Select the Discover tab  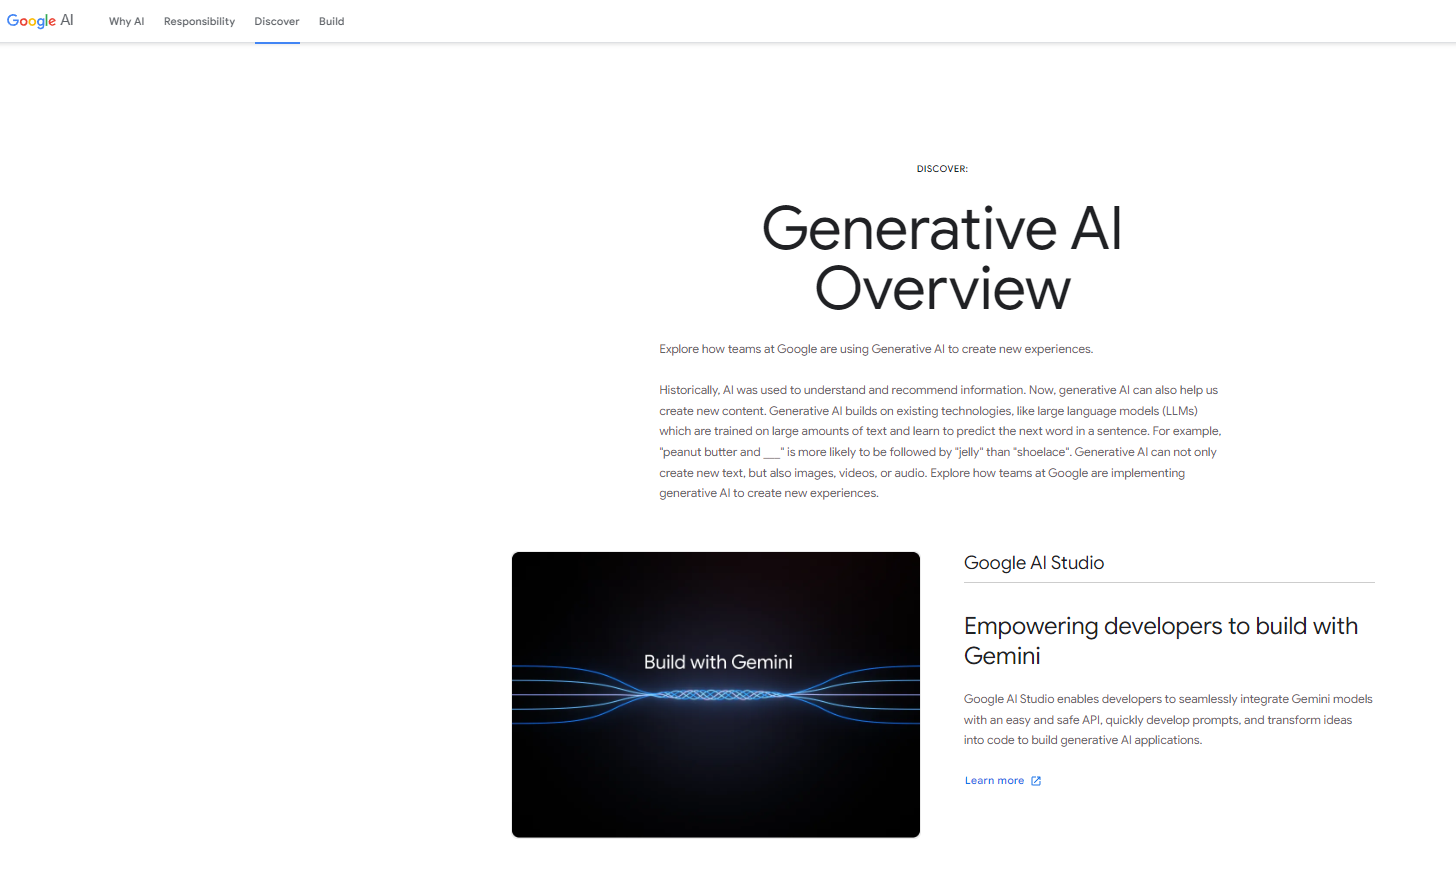point(277,21)
